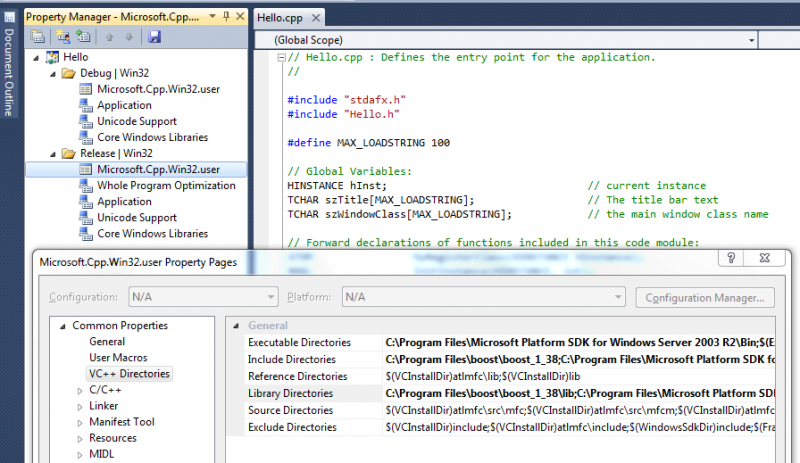The height and width of the screenshot is (463, 800).
Task: Open Property Manager window position dropdown arrow
Action: click(212, 16)
